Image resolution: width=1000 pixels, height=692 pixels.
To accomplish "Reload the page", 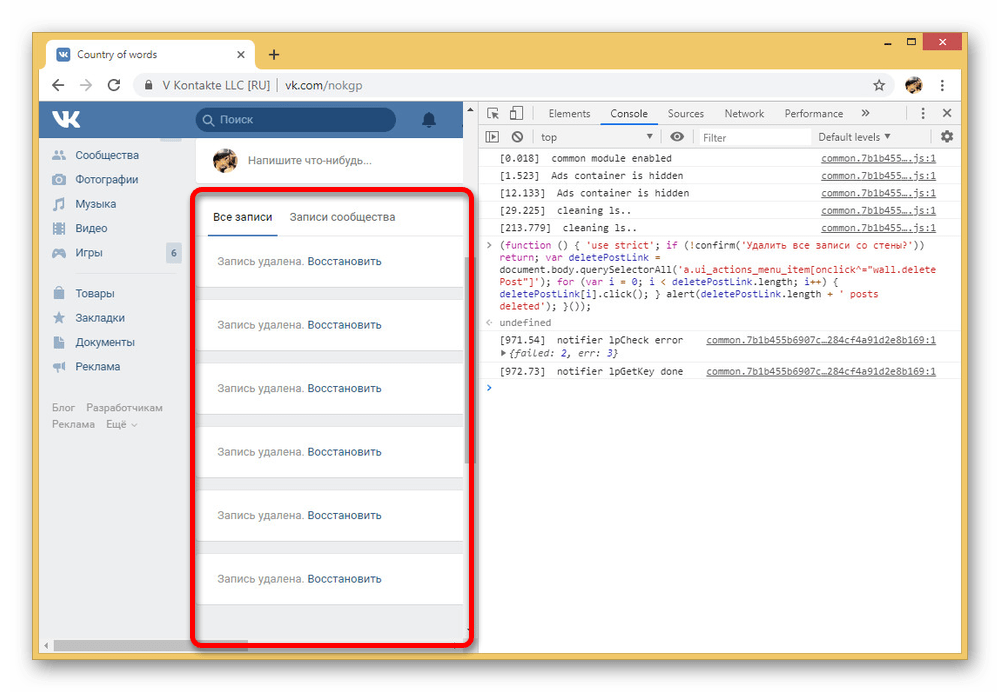I will (114, 85).
